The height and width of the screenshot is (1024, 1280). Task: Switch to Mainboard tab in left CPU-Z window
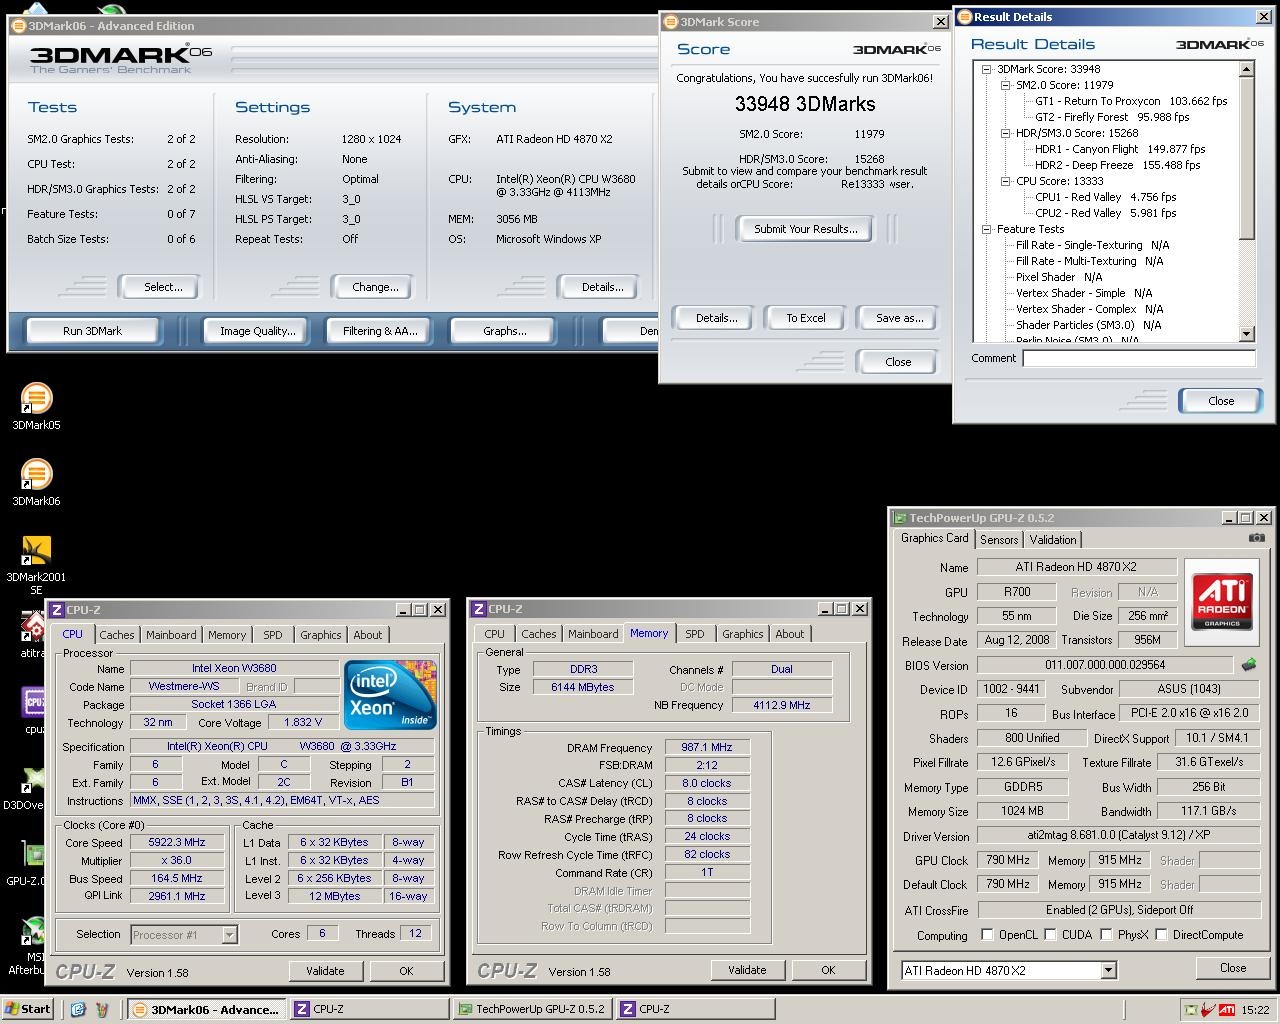click(x=171, y=635)
